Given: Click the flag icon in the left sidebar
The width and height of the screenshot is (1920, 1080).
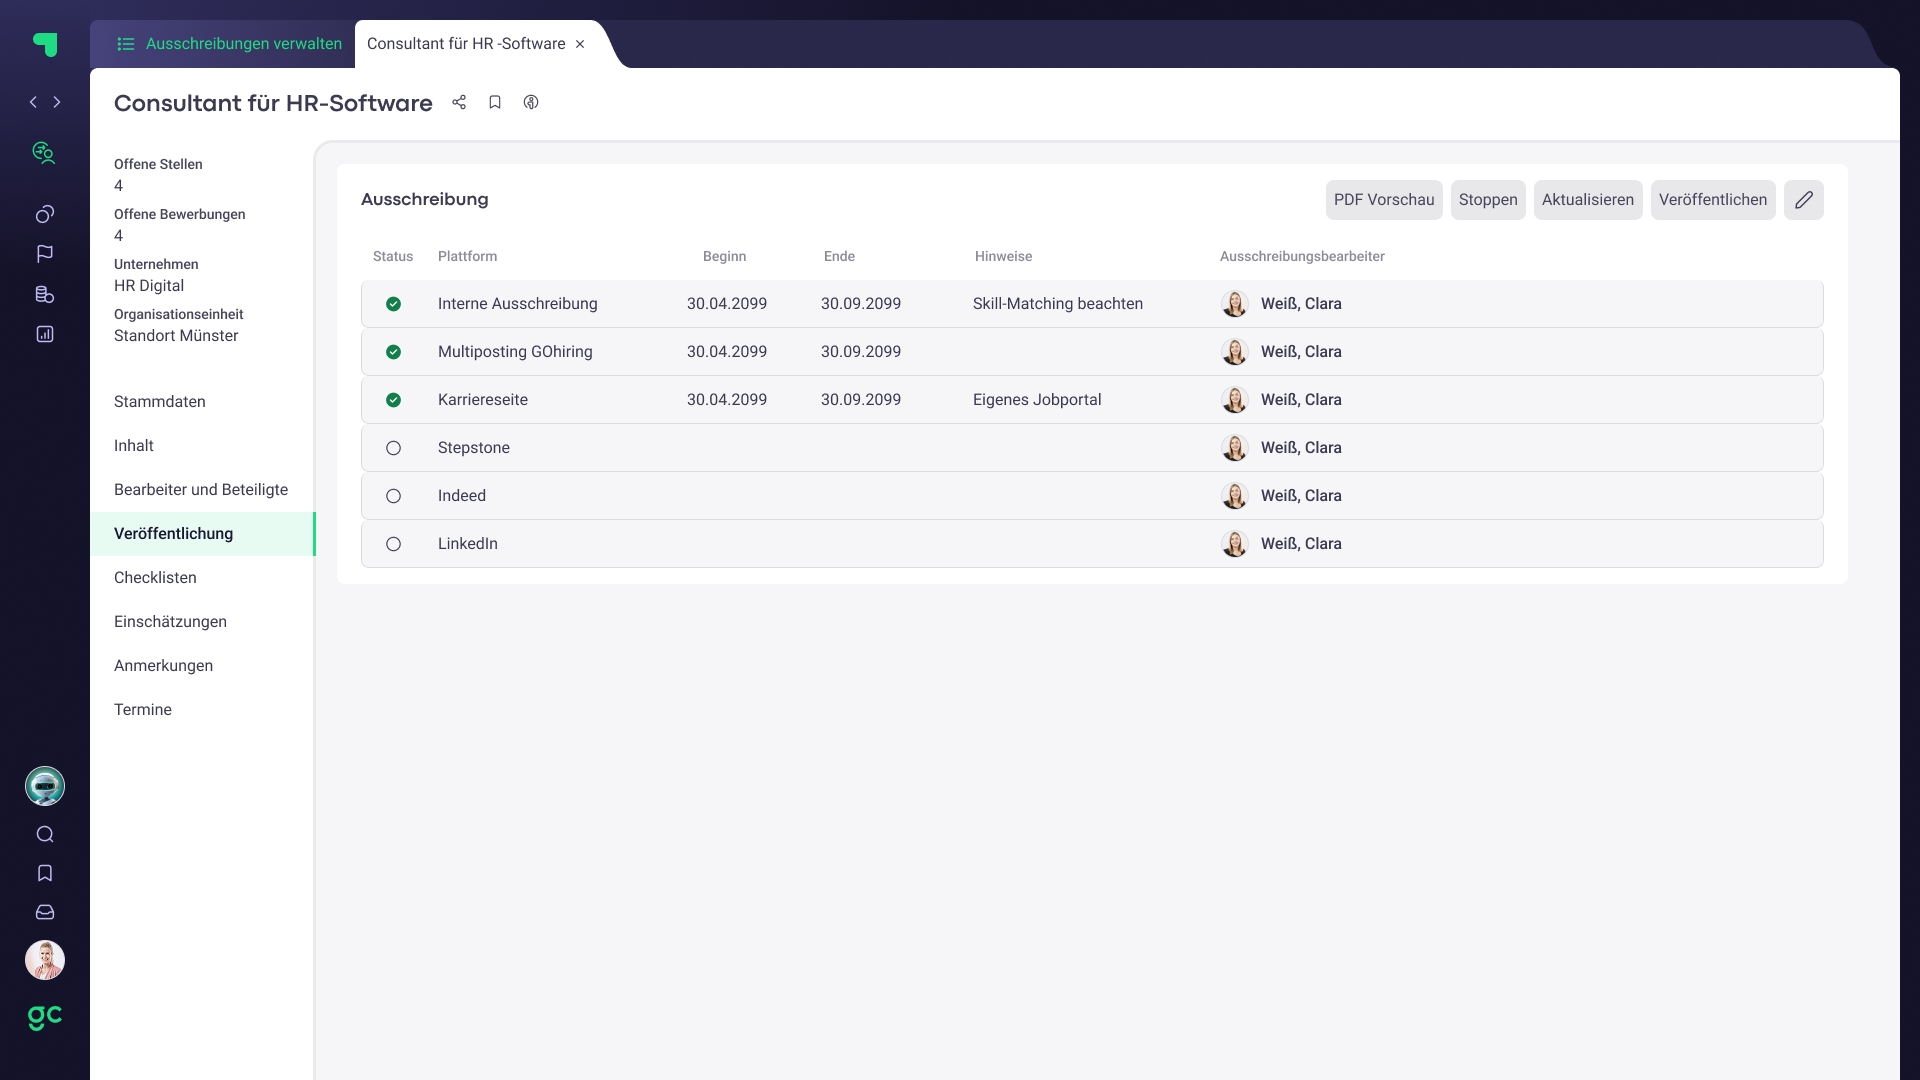Looking at the screenshot, I should (x=45, y=254).
